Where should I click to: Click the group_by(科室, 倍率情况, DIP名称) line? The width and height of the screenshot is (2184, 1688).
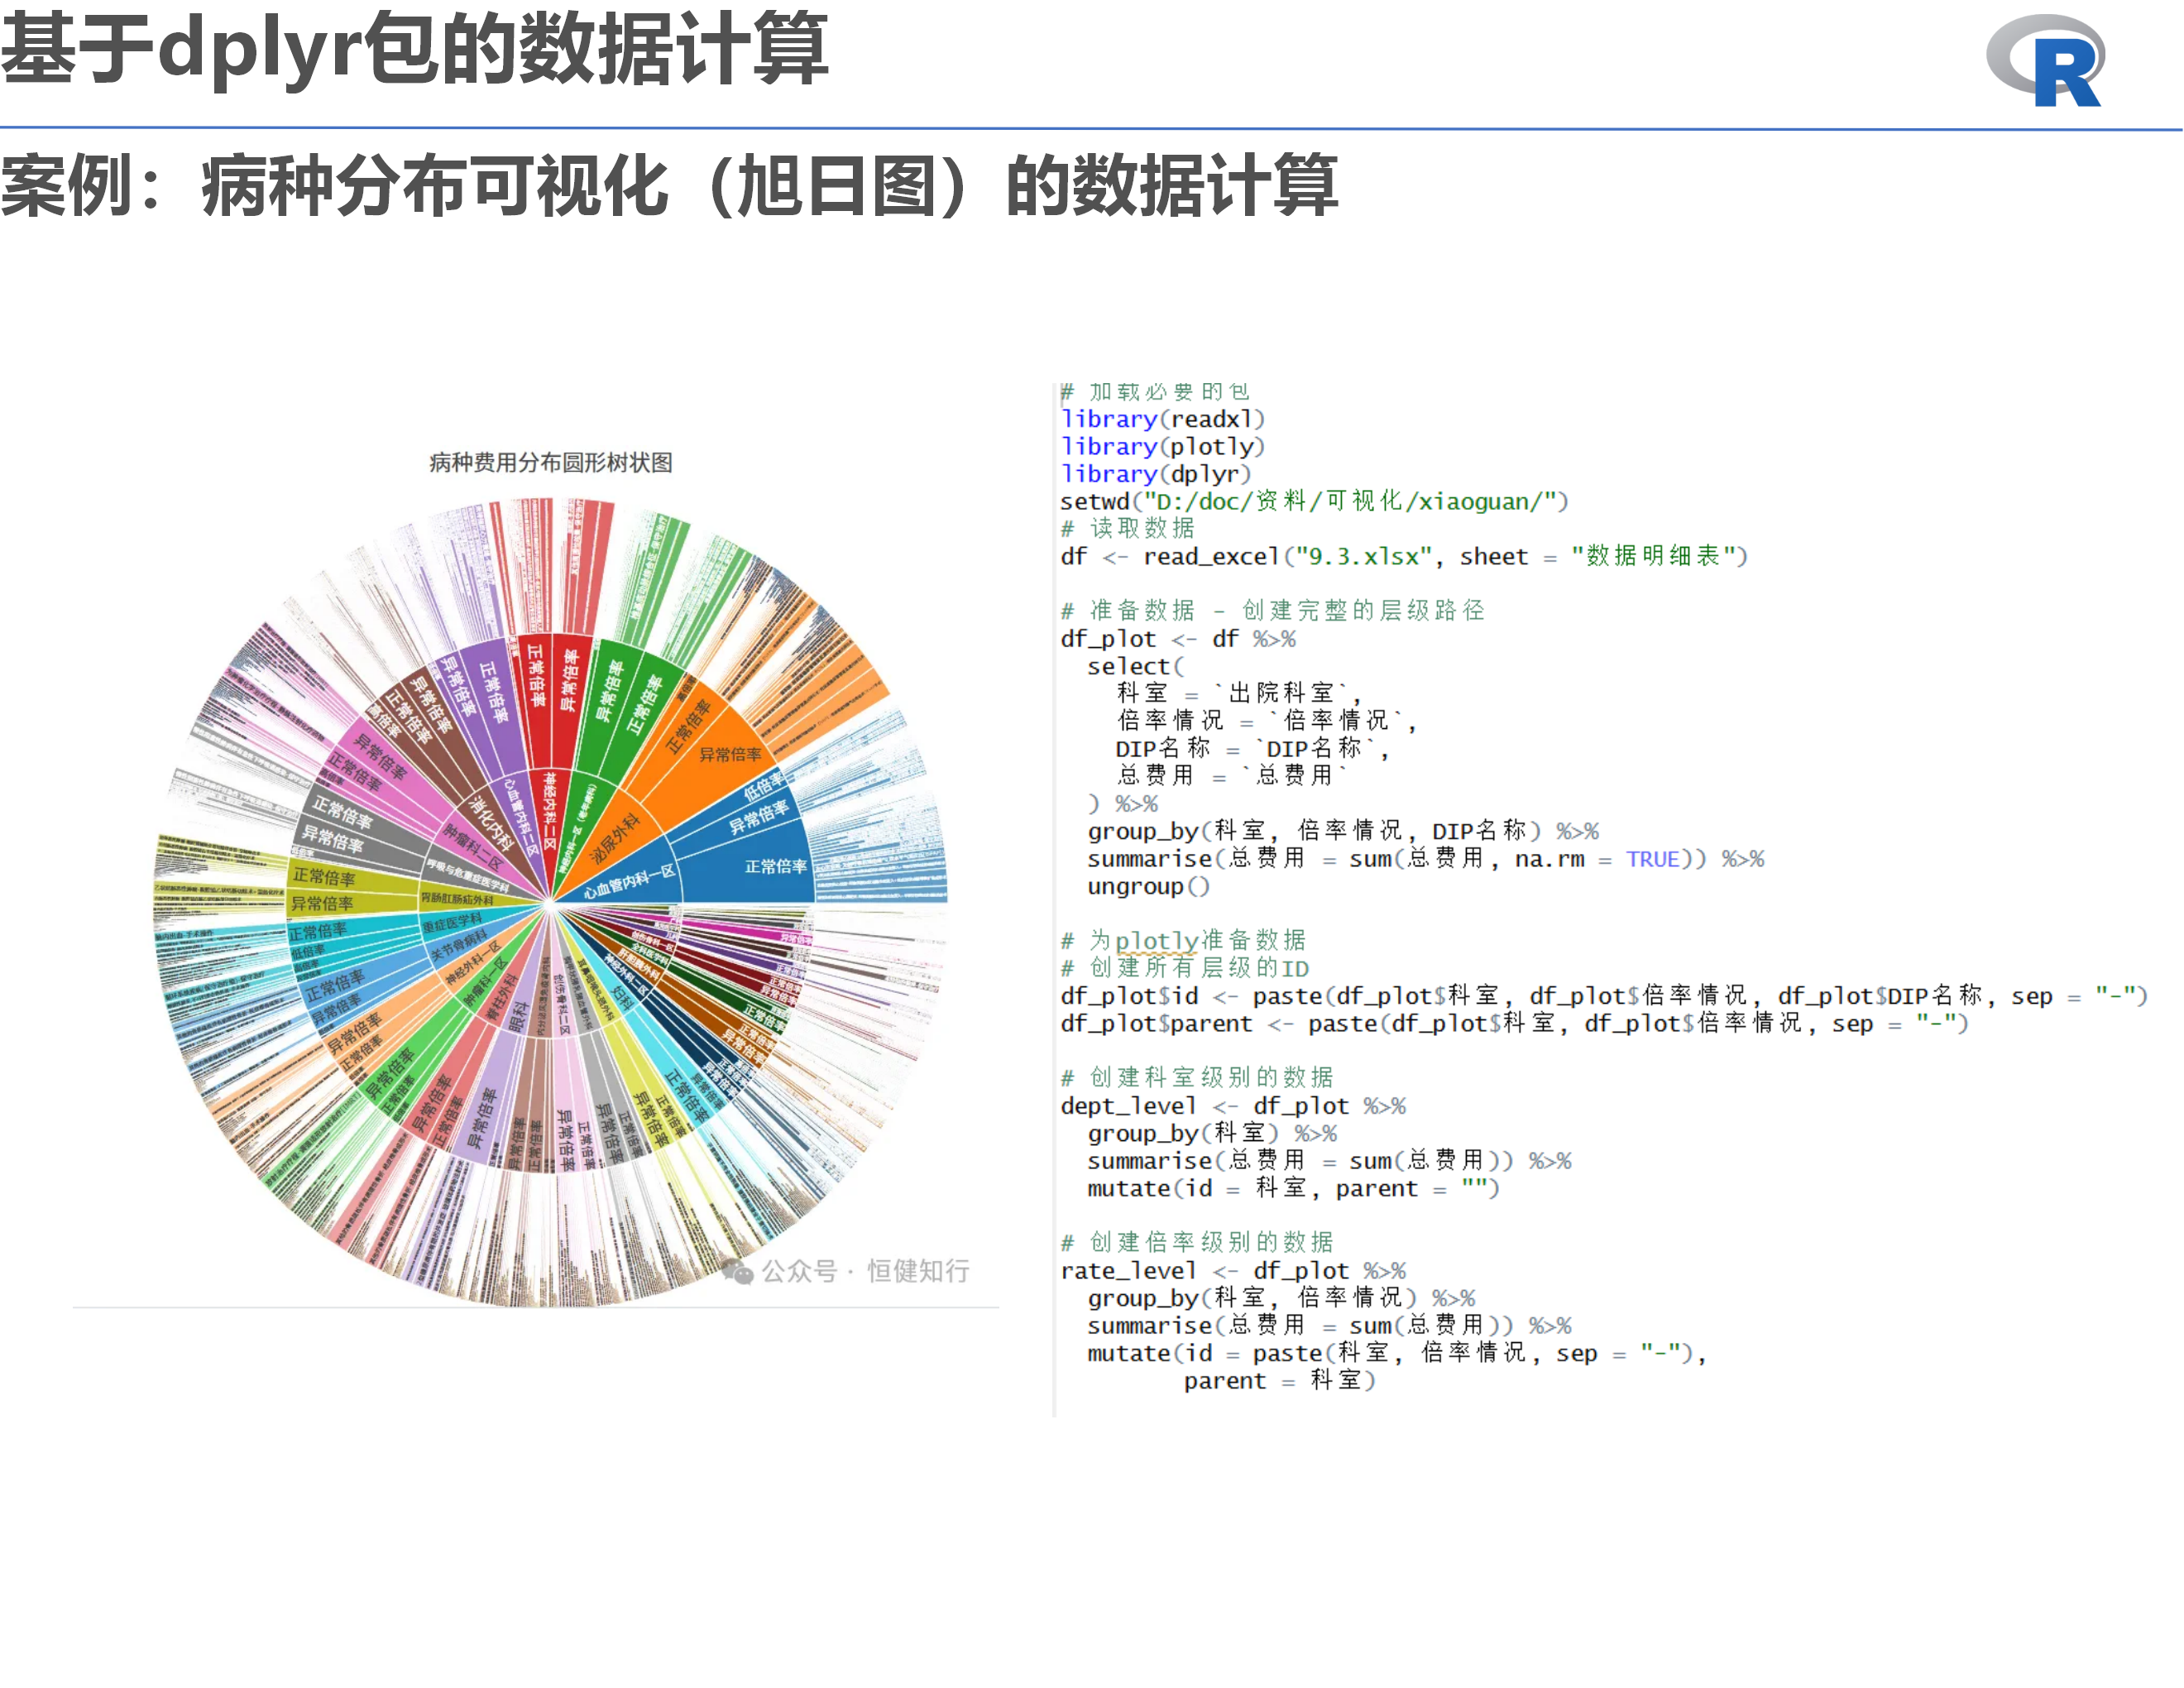point(1343,831)
